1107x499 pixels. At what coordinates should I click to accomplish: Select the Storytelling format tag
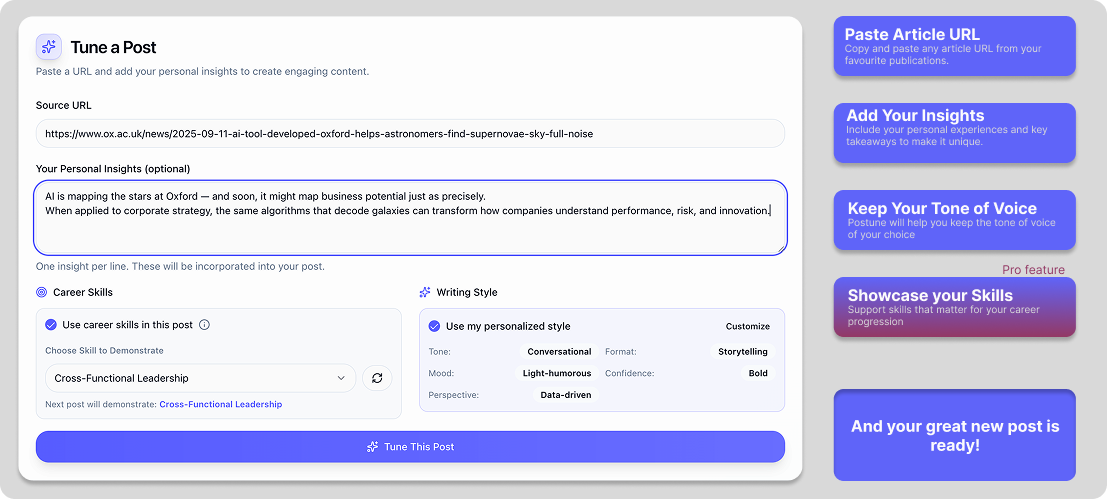pos(742,352)
